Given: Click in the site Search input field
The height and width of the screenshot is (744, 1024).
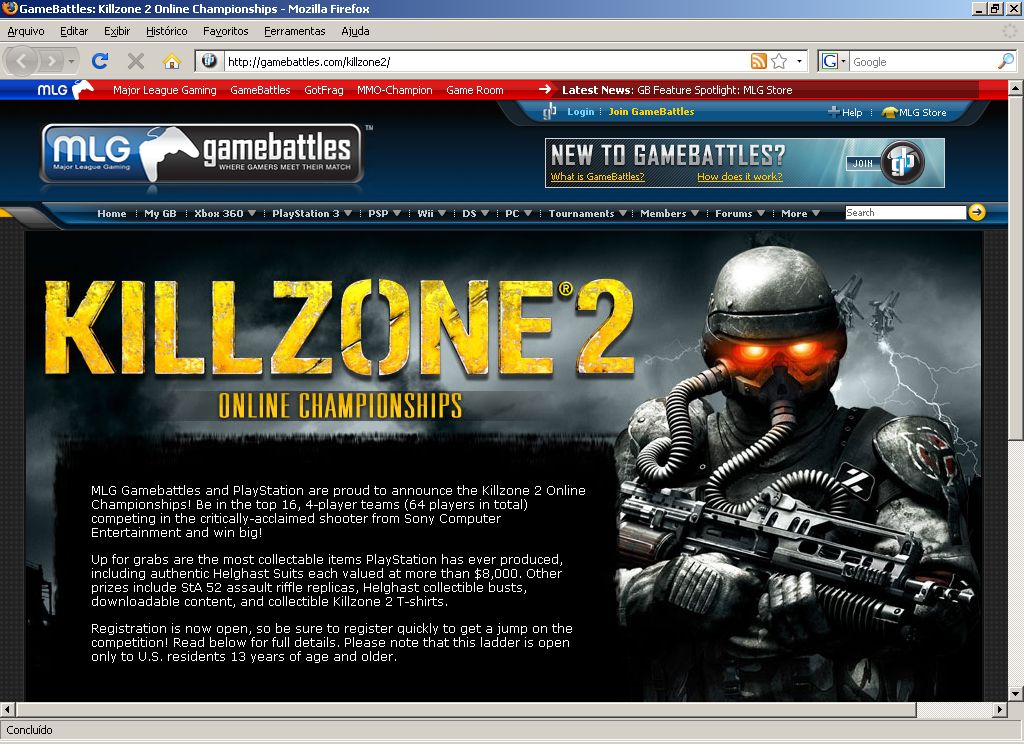Looking at the screenshot, I should [x=904, y=212].
